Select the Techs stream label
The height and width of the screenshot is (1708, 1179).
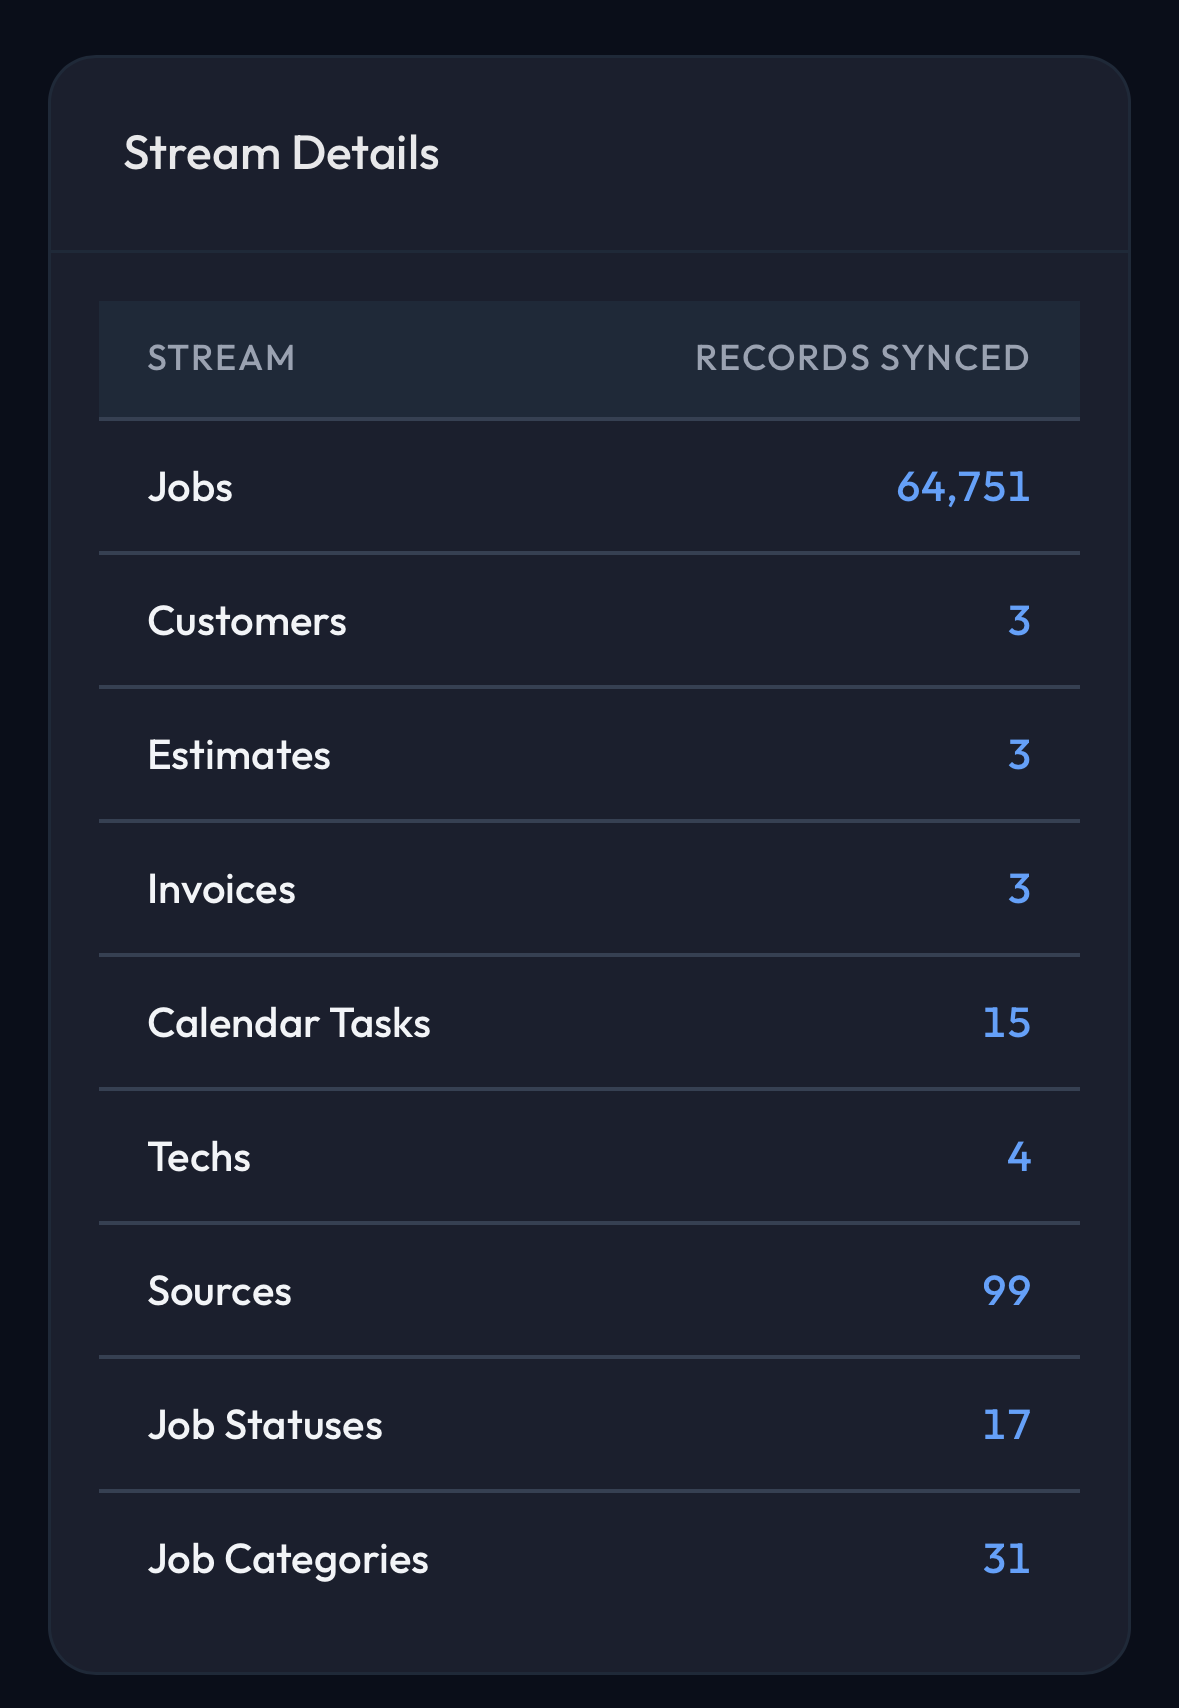point(199,1157)
